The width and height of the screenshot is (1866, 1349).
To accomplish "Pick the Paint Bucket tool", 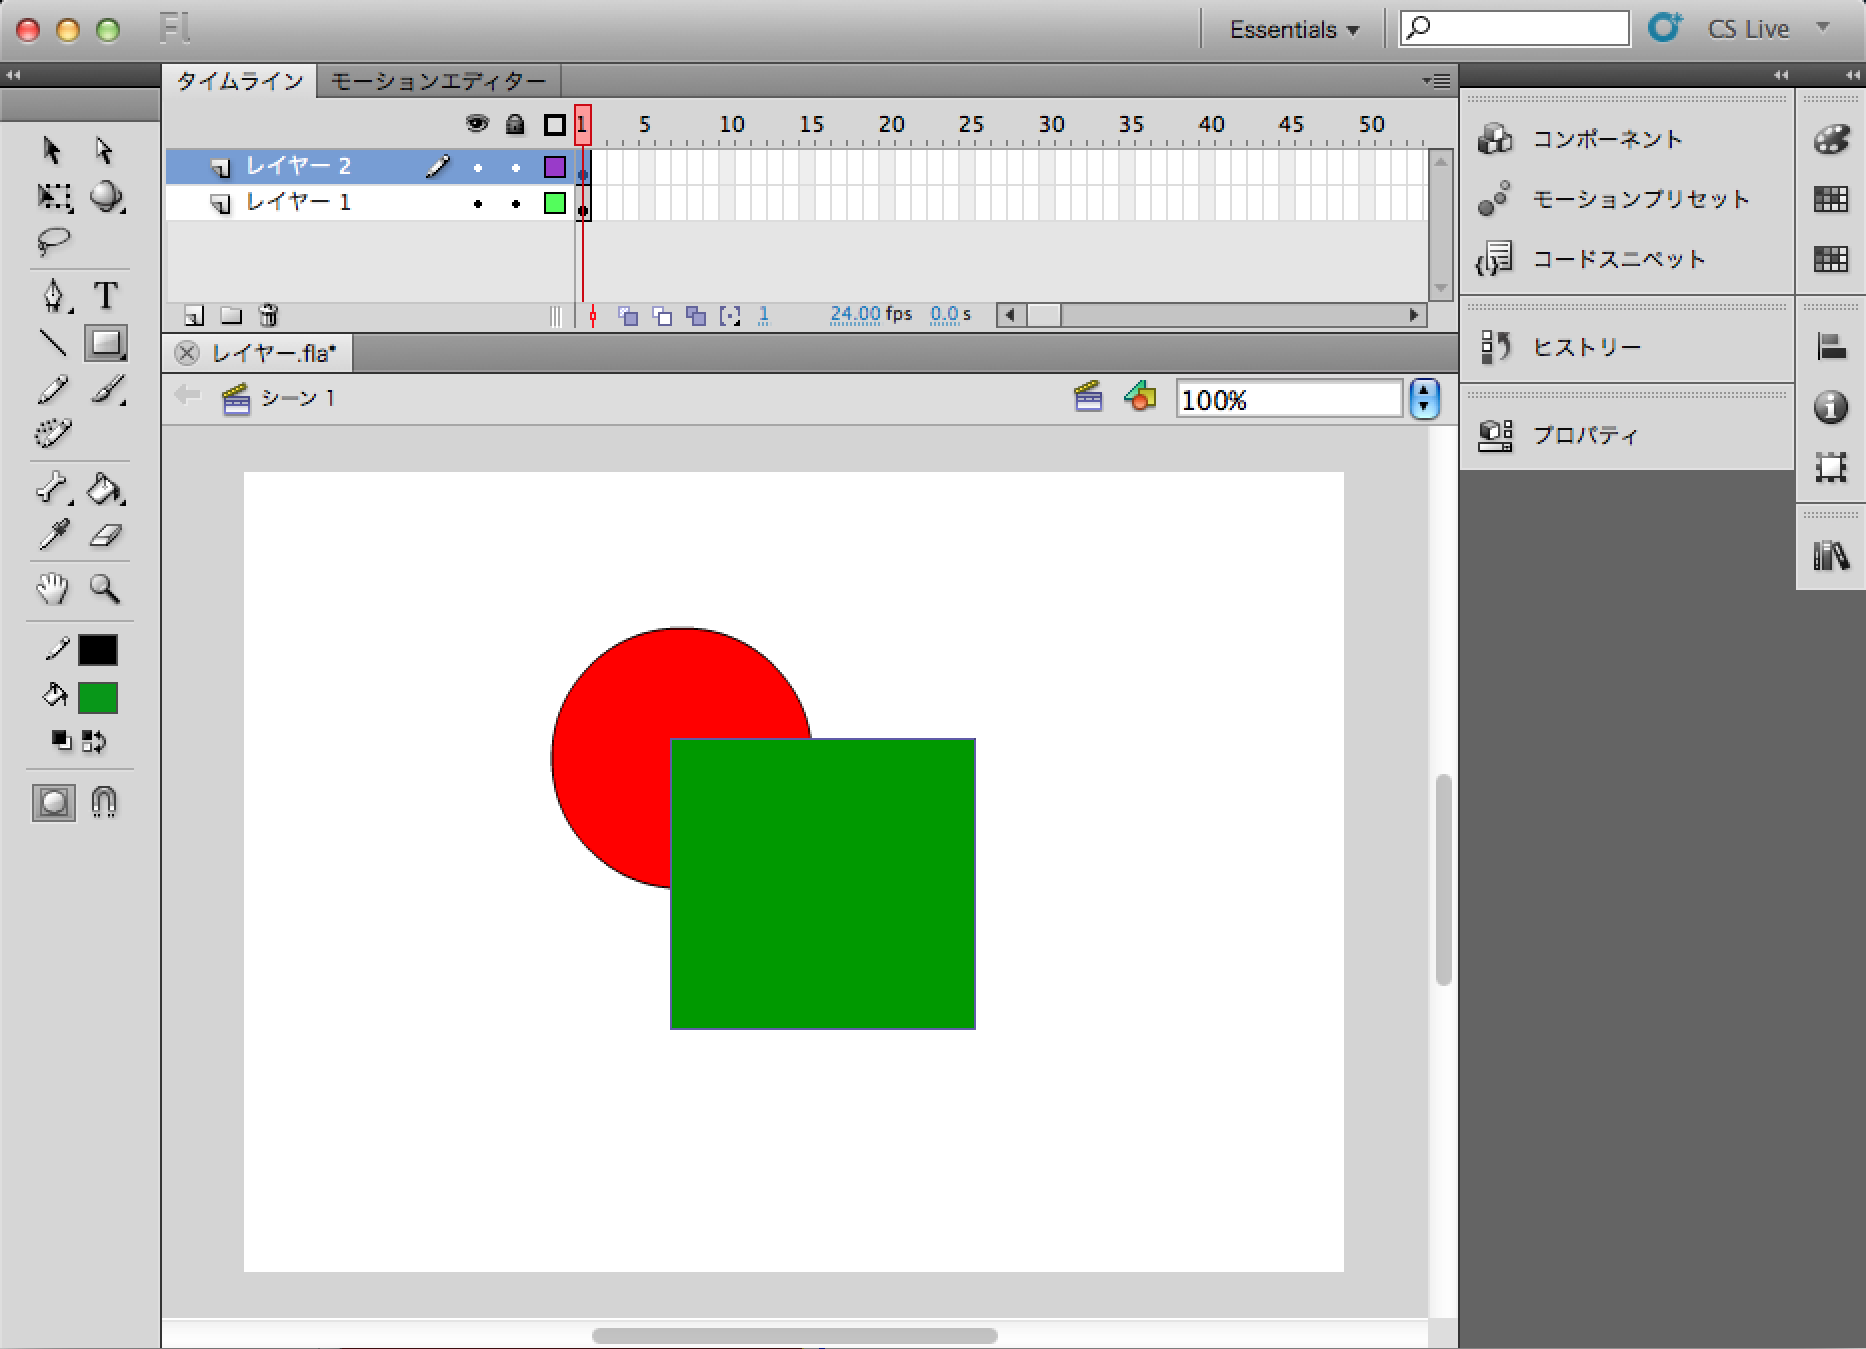I will pos(104,489).
